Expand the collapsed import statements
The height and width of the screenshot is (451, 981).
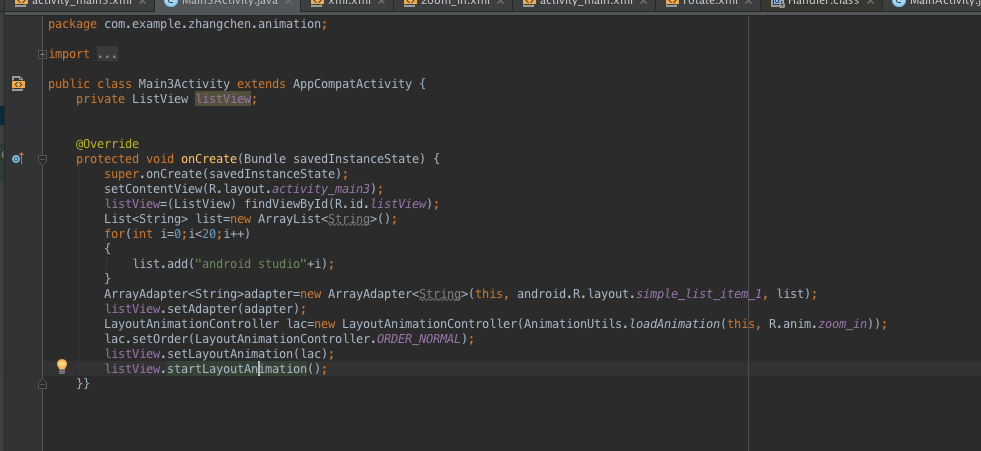click(x=42, y=54)
